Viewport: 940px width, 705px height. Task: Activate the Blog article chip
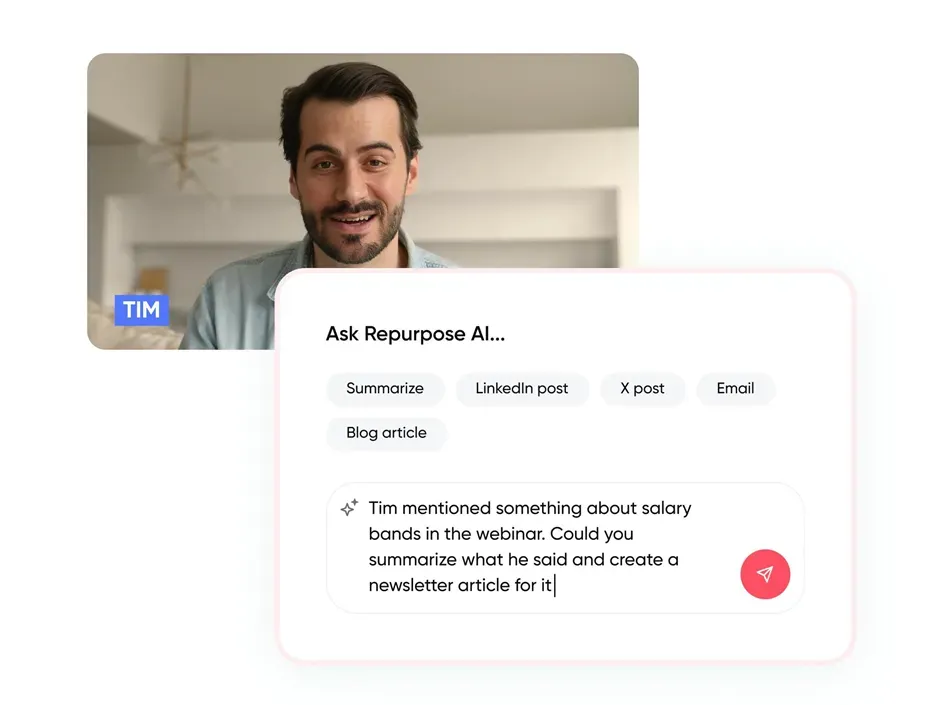pyautogui.click(x=386, y=433)
